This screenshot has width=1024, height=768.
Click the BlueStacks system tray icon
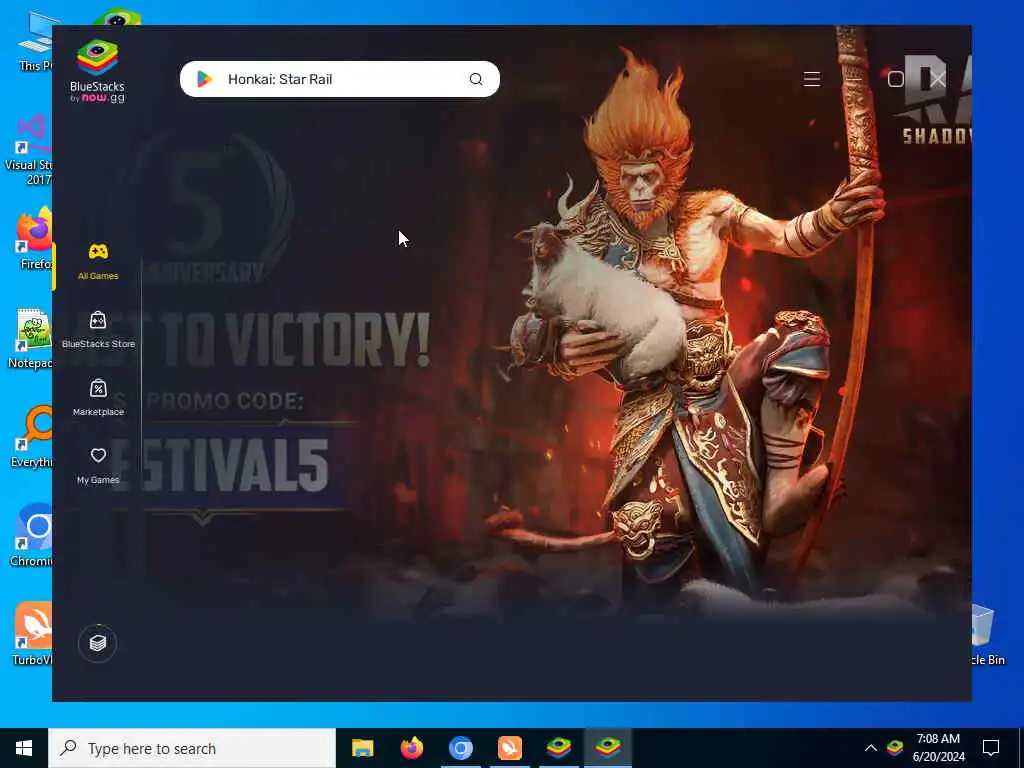tap(895, 747)
